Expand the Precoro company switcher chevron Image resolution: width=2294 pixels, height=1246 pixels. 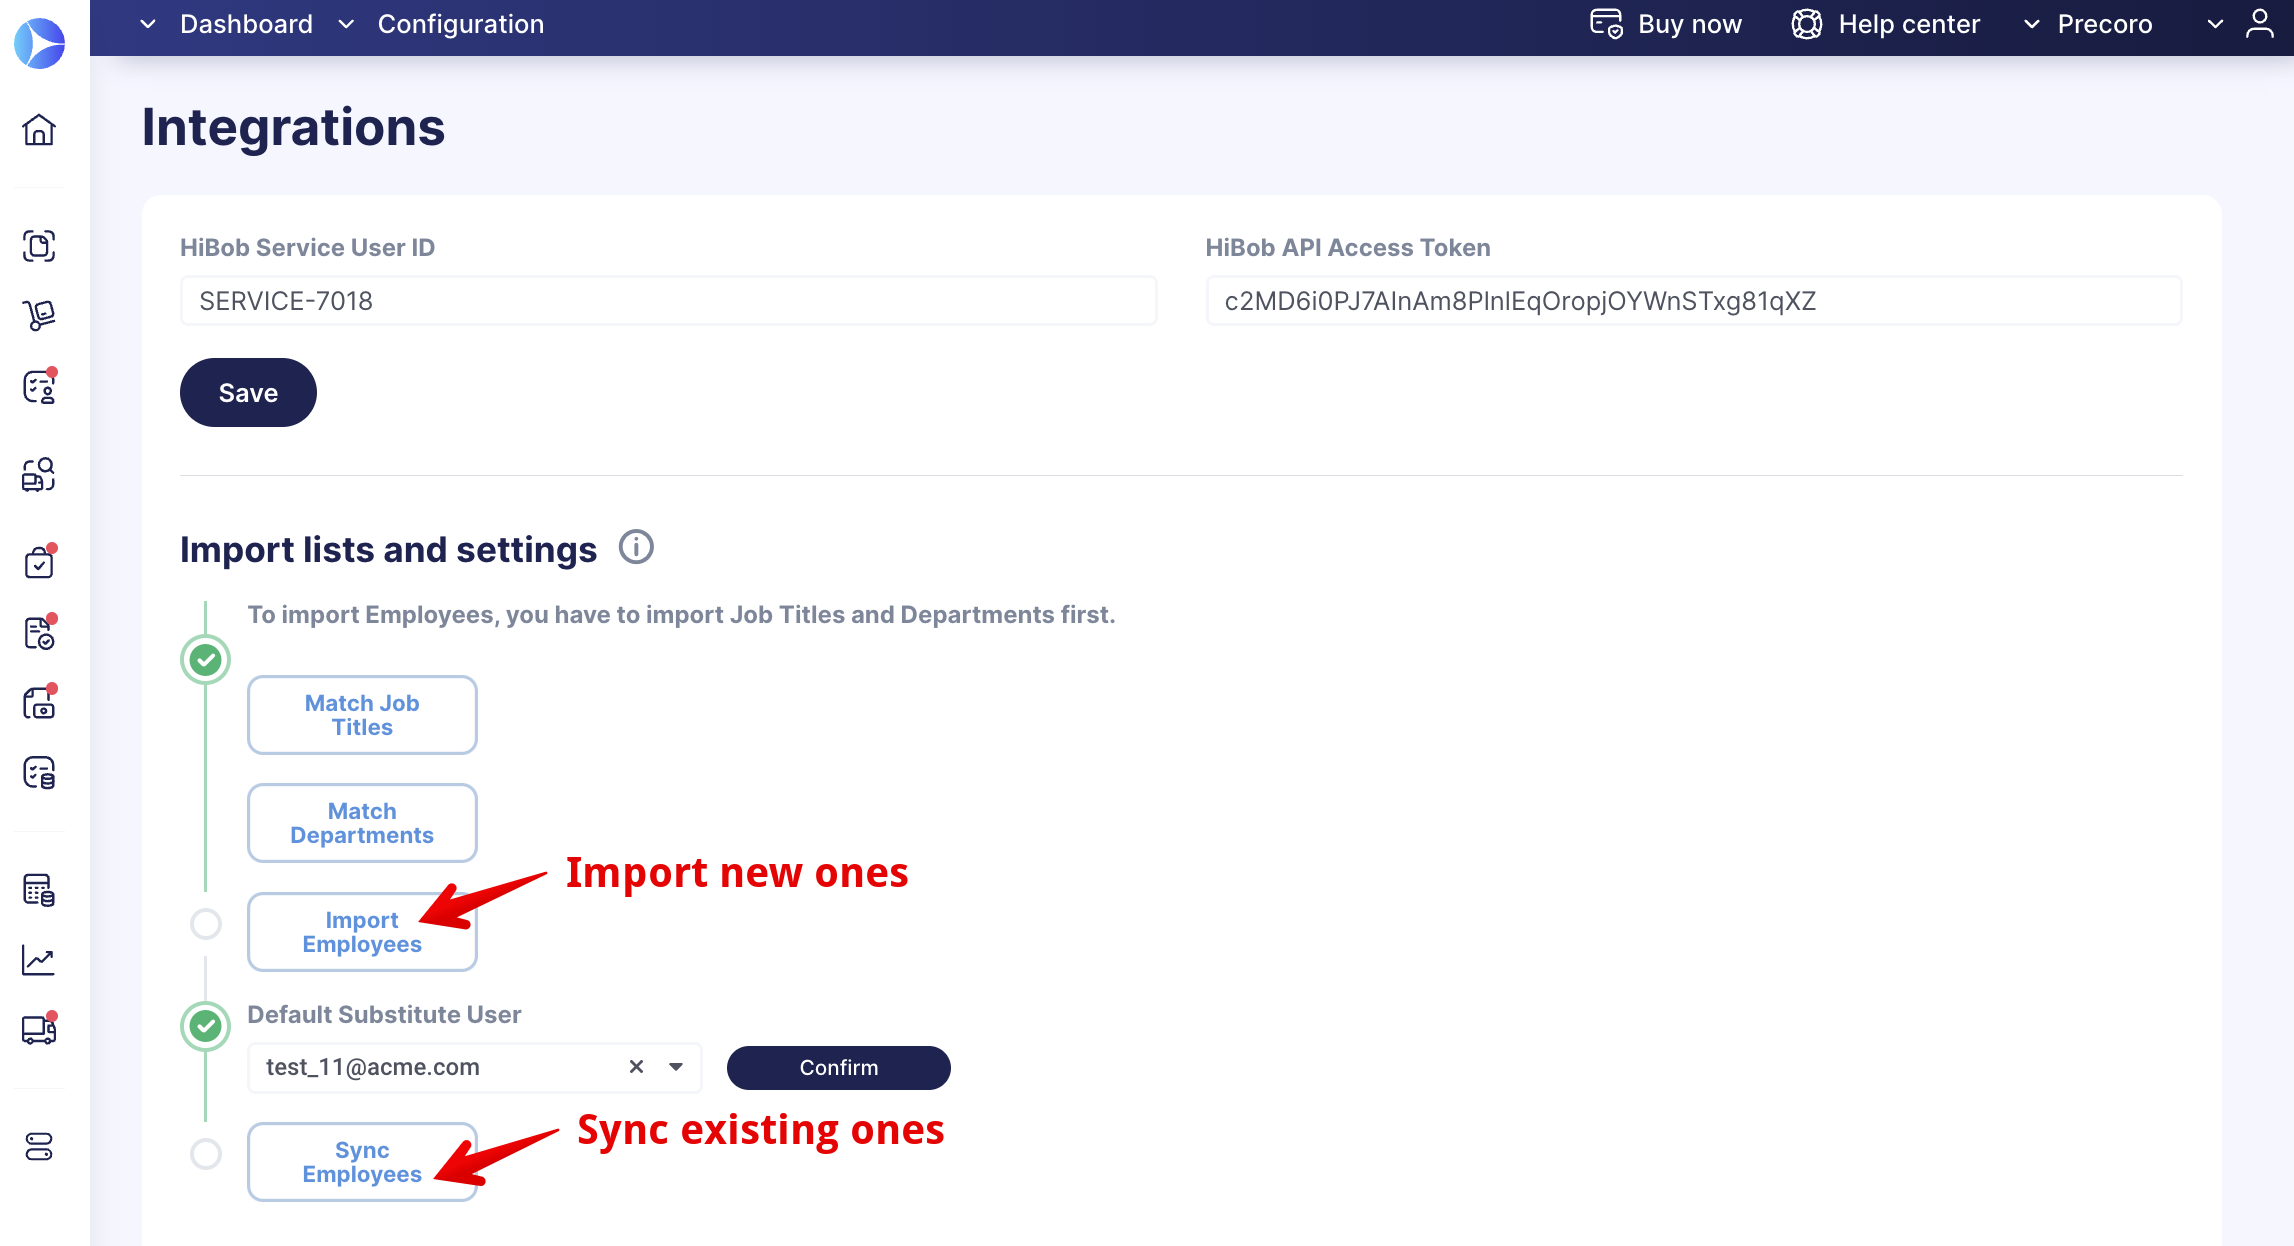click(2032, 24)
